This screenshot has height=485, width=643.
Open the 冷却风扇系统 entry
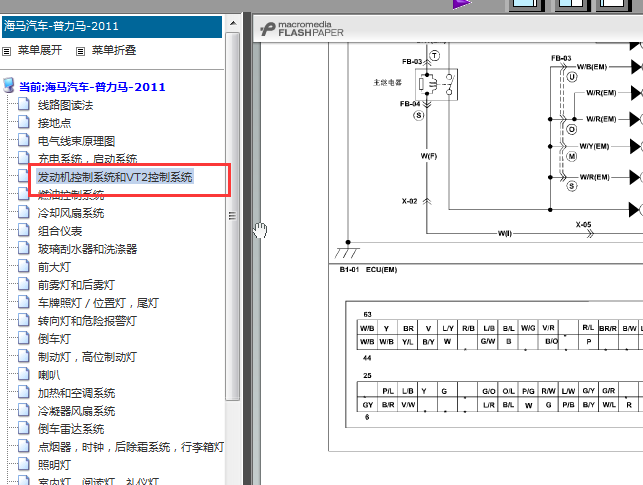[x=71, y=213]
